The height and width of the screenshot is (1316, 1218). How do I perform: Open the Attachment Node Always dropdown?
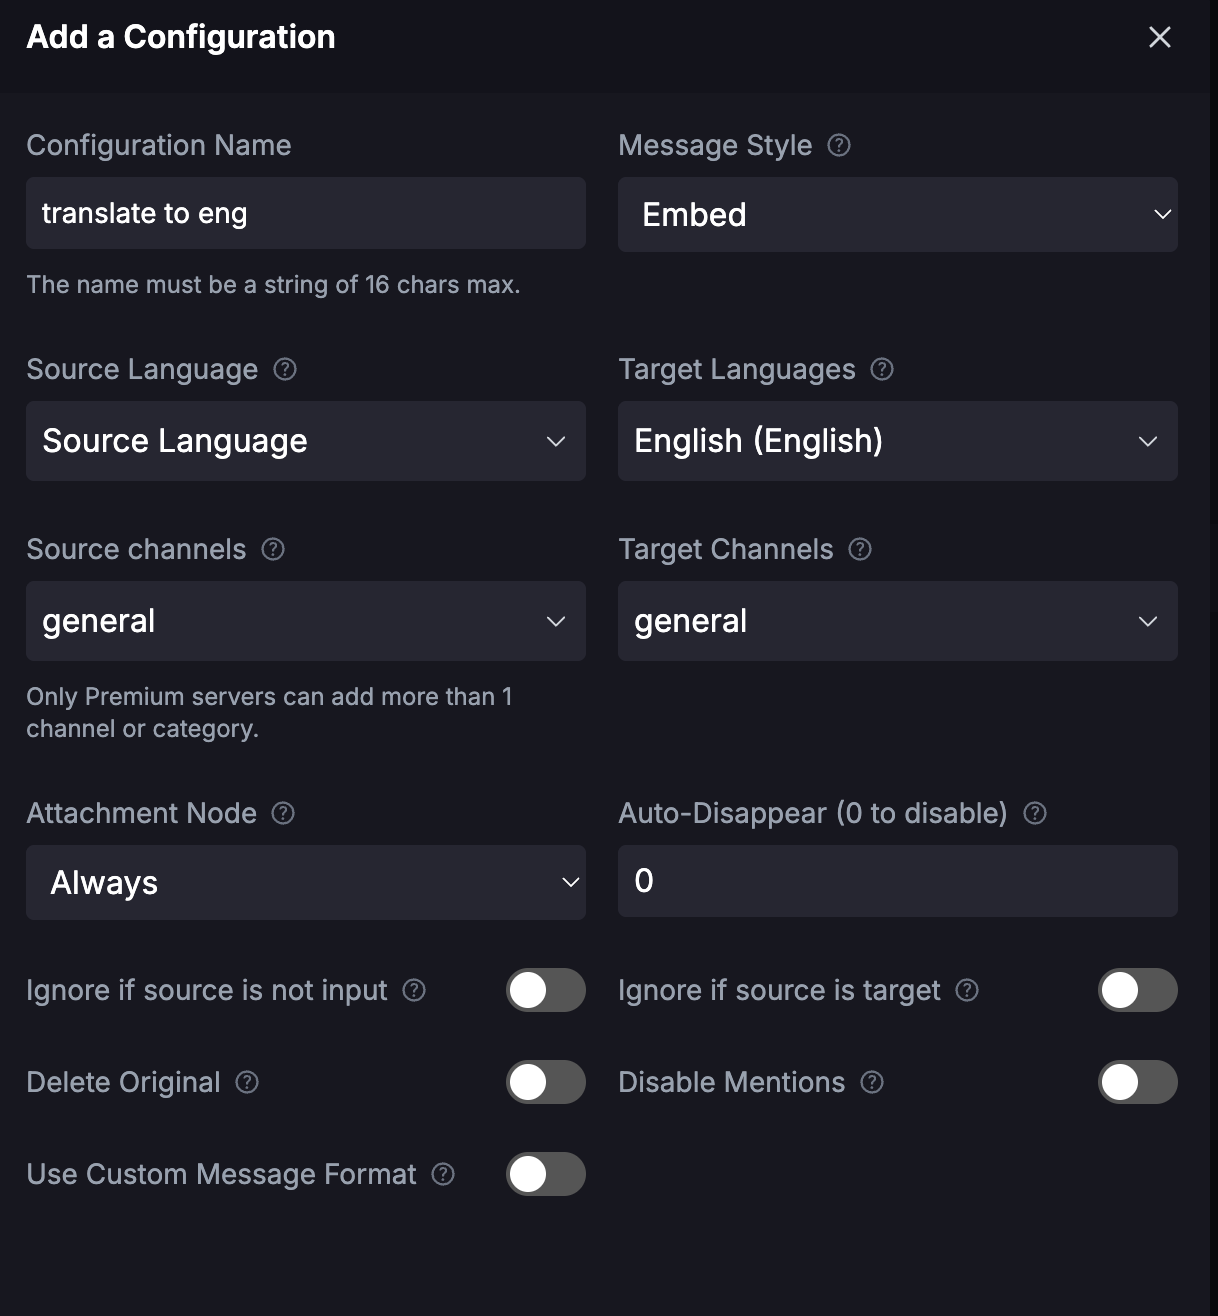[x=306, y=882]
